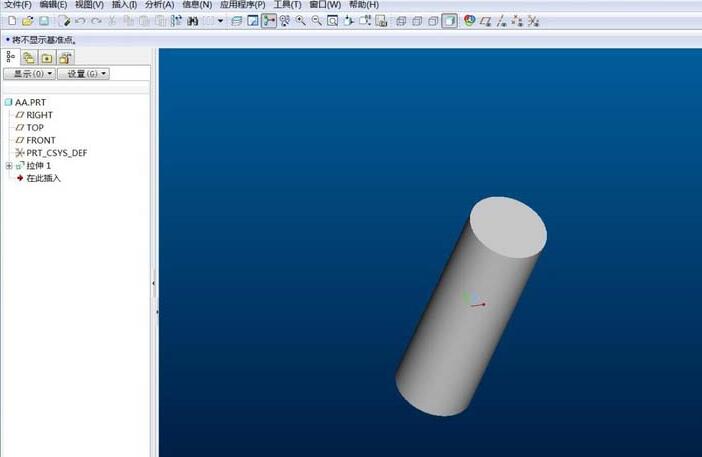Viewport: 702px width, 457px height.
Task: Select the 在此插入 insert marker
Action: click(x=39, y=178)
